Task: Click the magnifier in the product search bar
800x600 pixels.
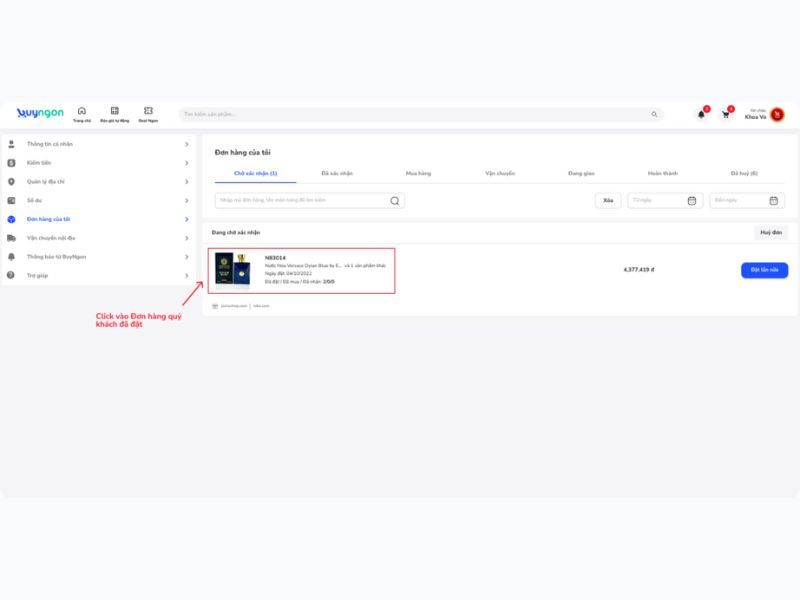Action: (654, 114)
